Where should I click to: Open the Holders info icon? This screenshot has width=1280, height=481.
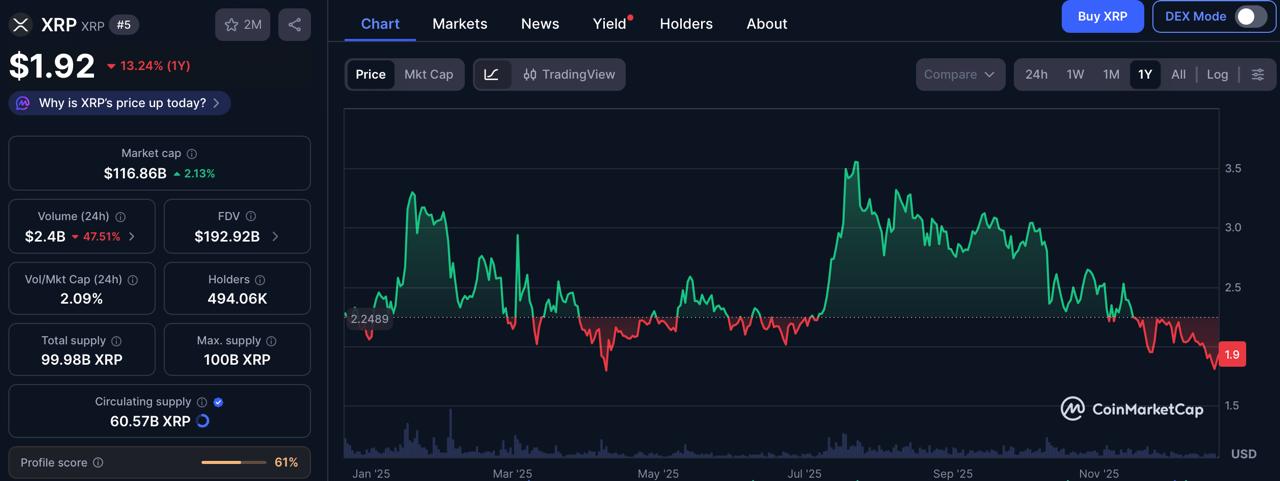(x=260, y=280)
